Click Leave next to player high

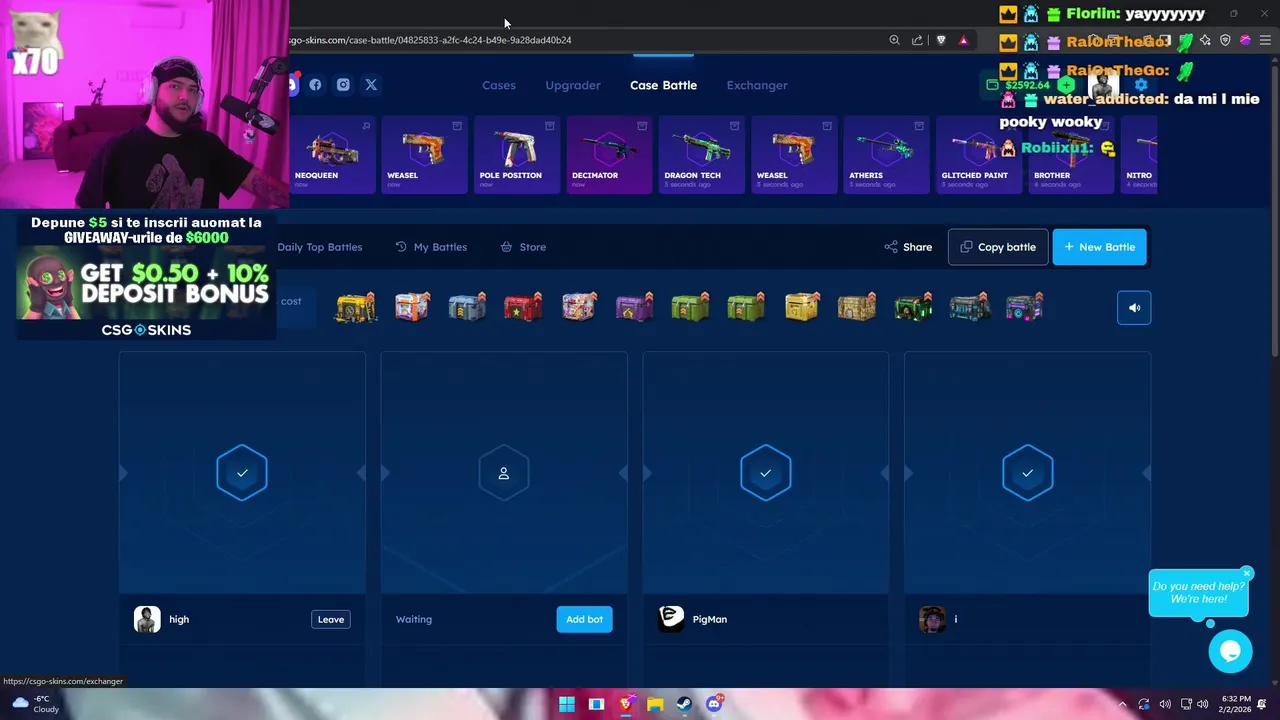331,619
